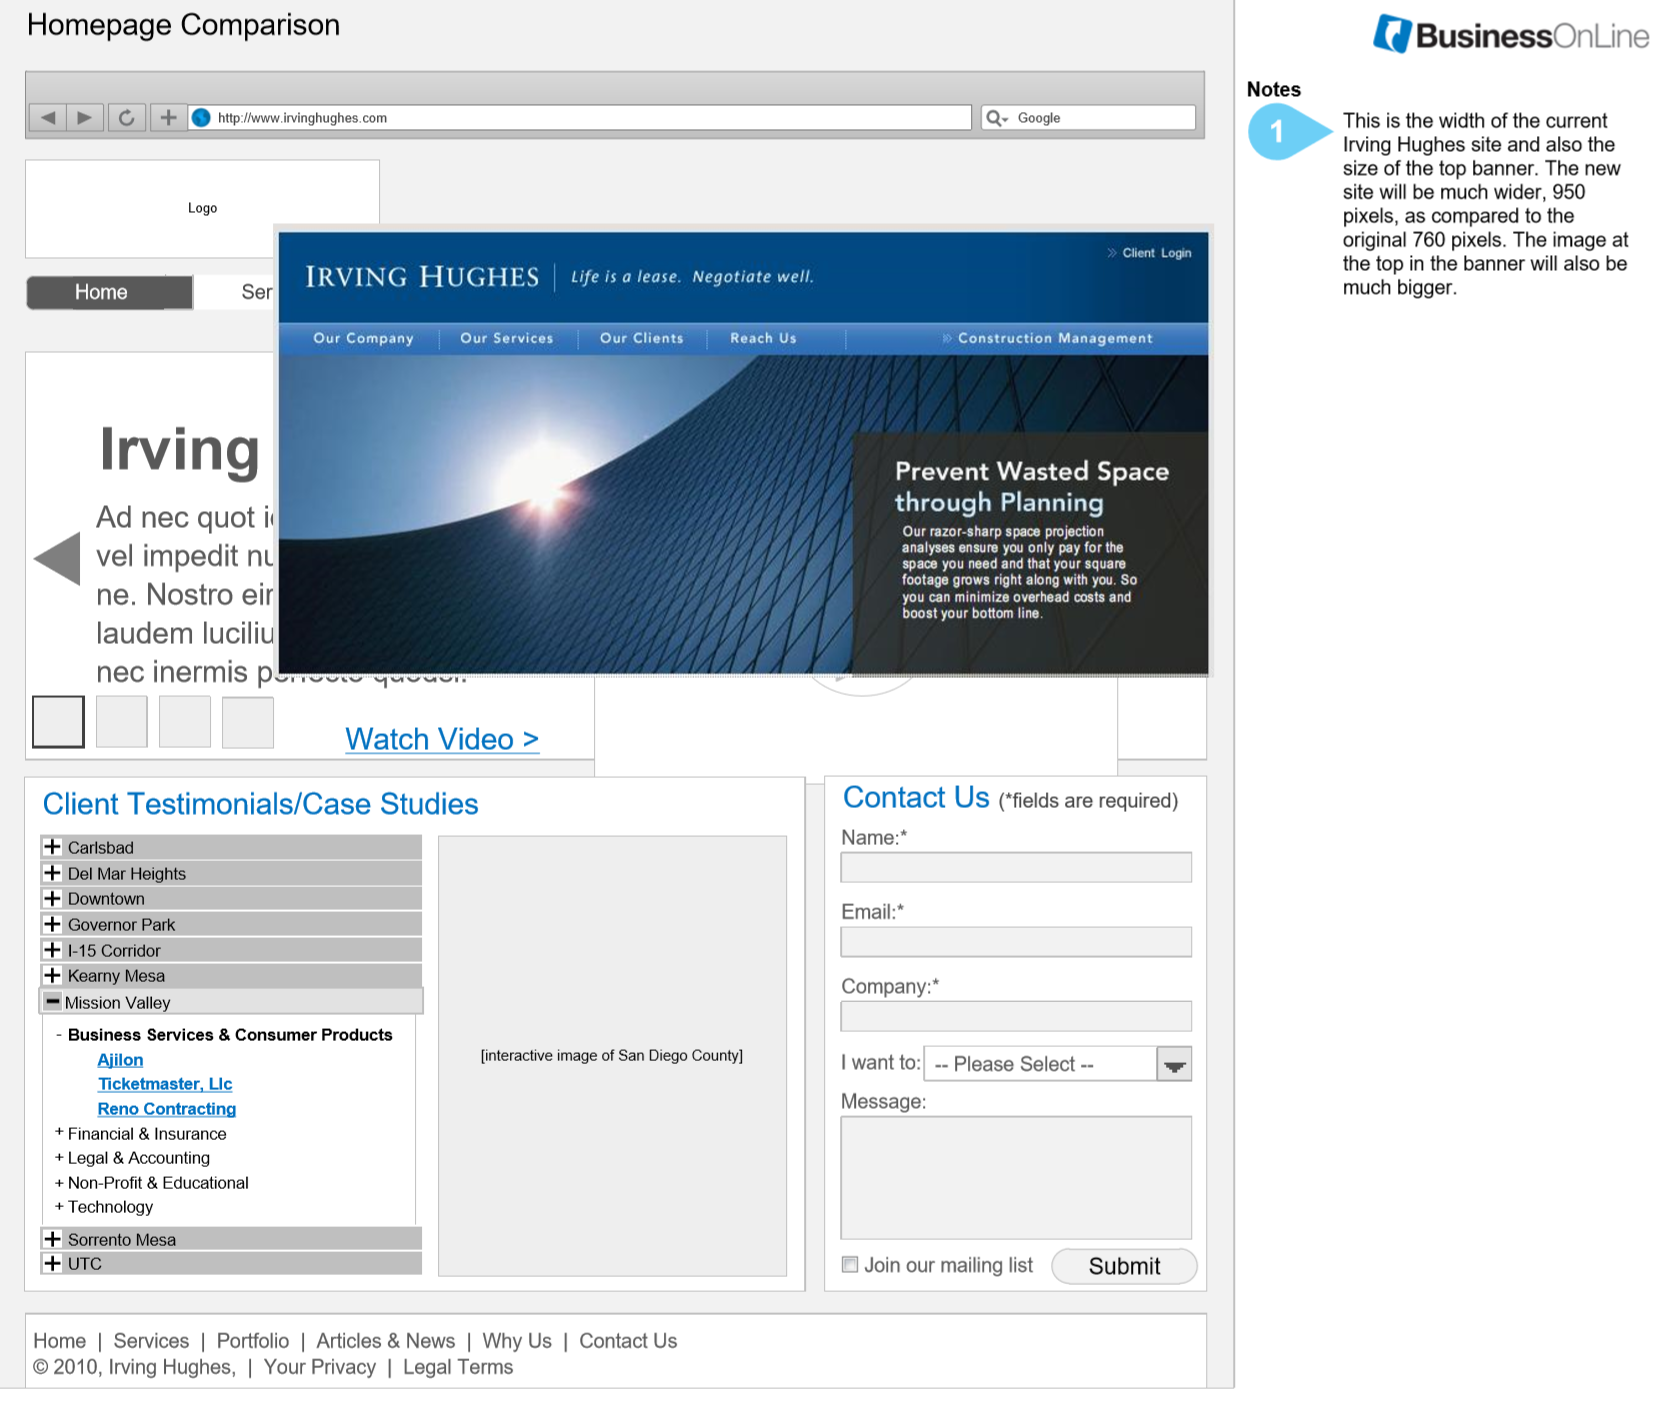Click footer Portfolio link

tap(253, 1341)
